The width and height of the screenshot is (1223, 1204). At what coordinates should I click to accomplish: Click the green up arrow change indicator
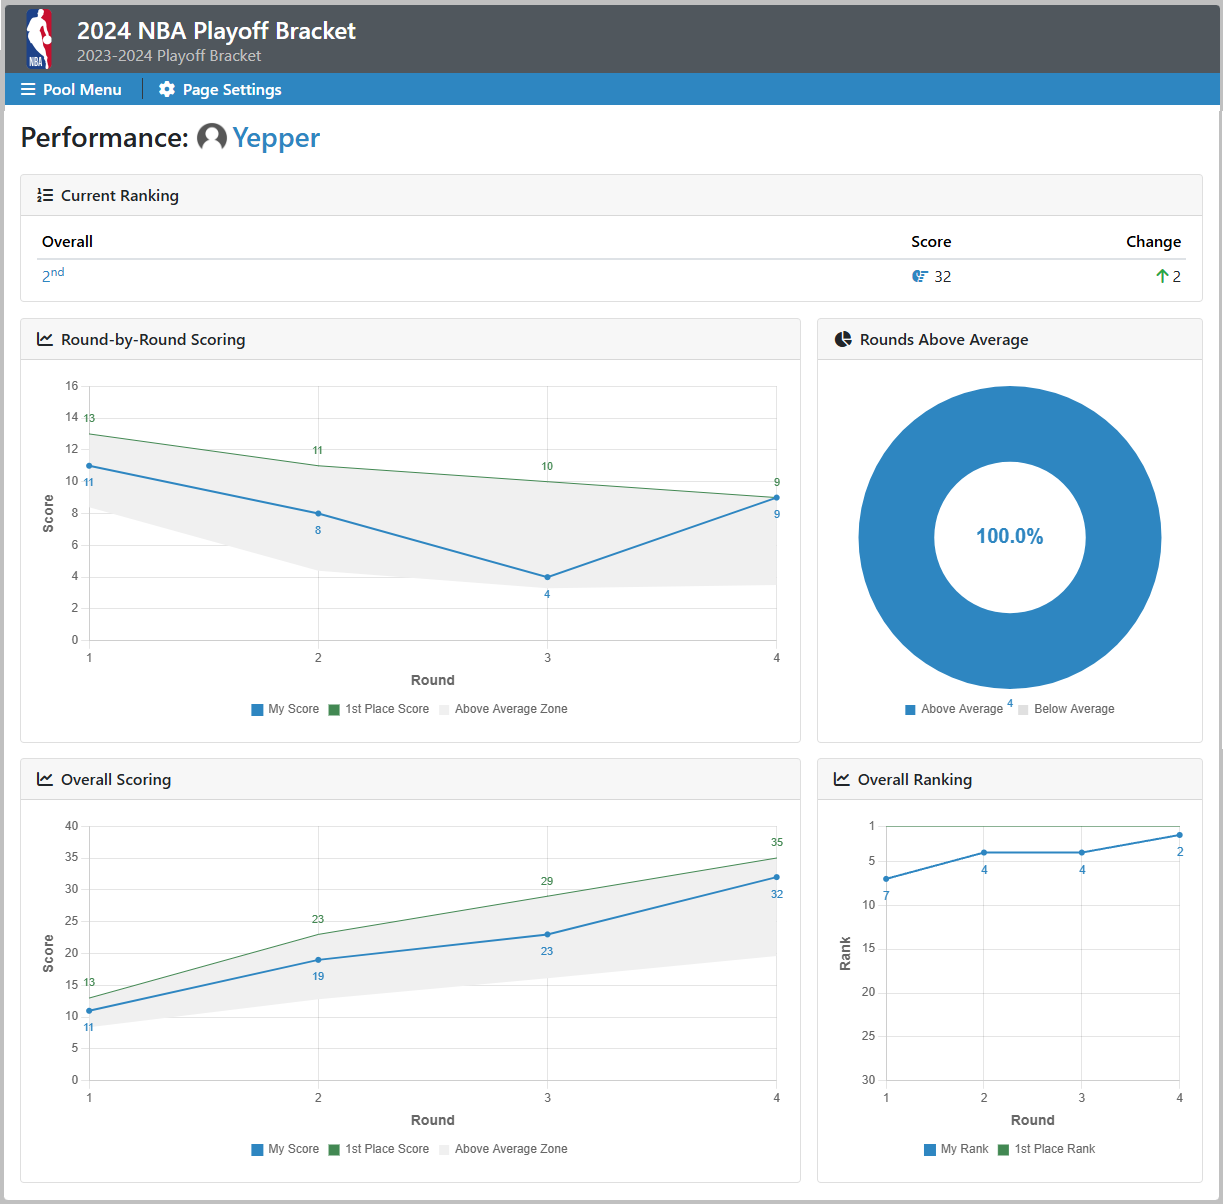(x=1162, y=276)
